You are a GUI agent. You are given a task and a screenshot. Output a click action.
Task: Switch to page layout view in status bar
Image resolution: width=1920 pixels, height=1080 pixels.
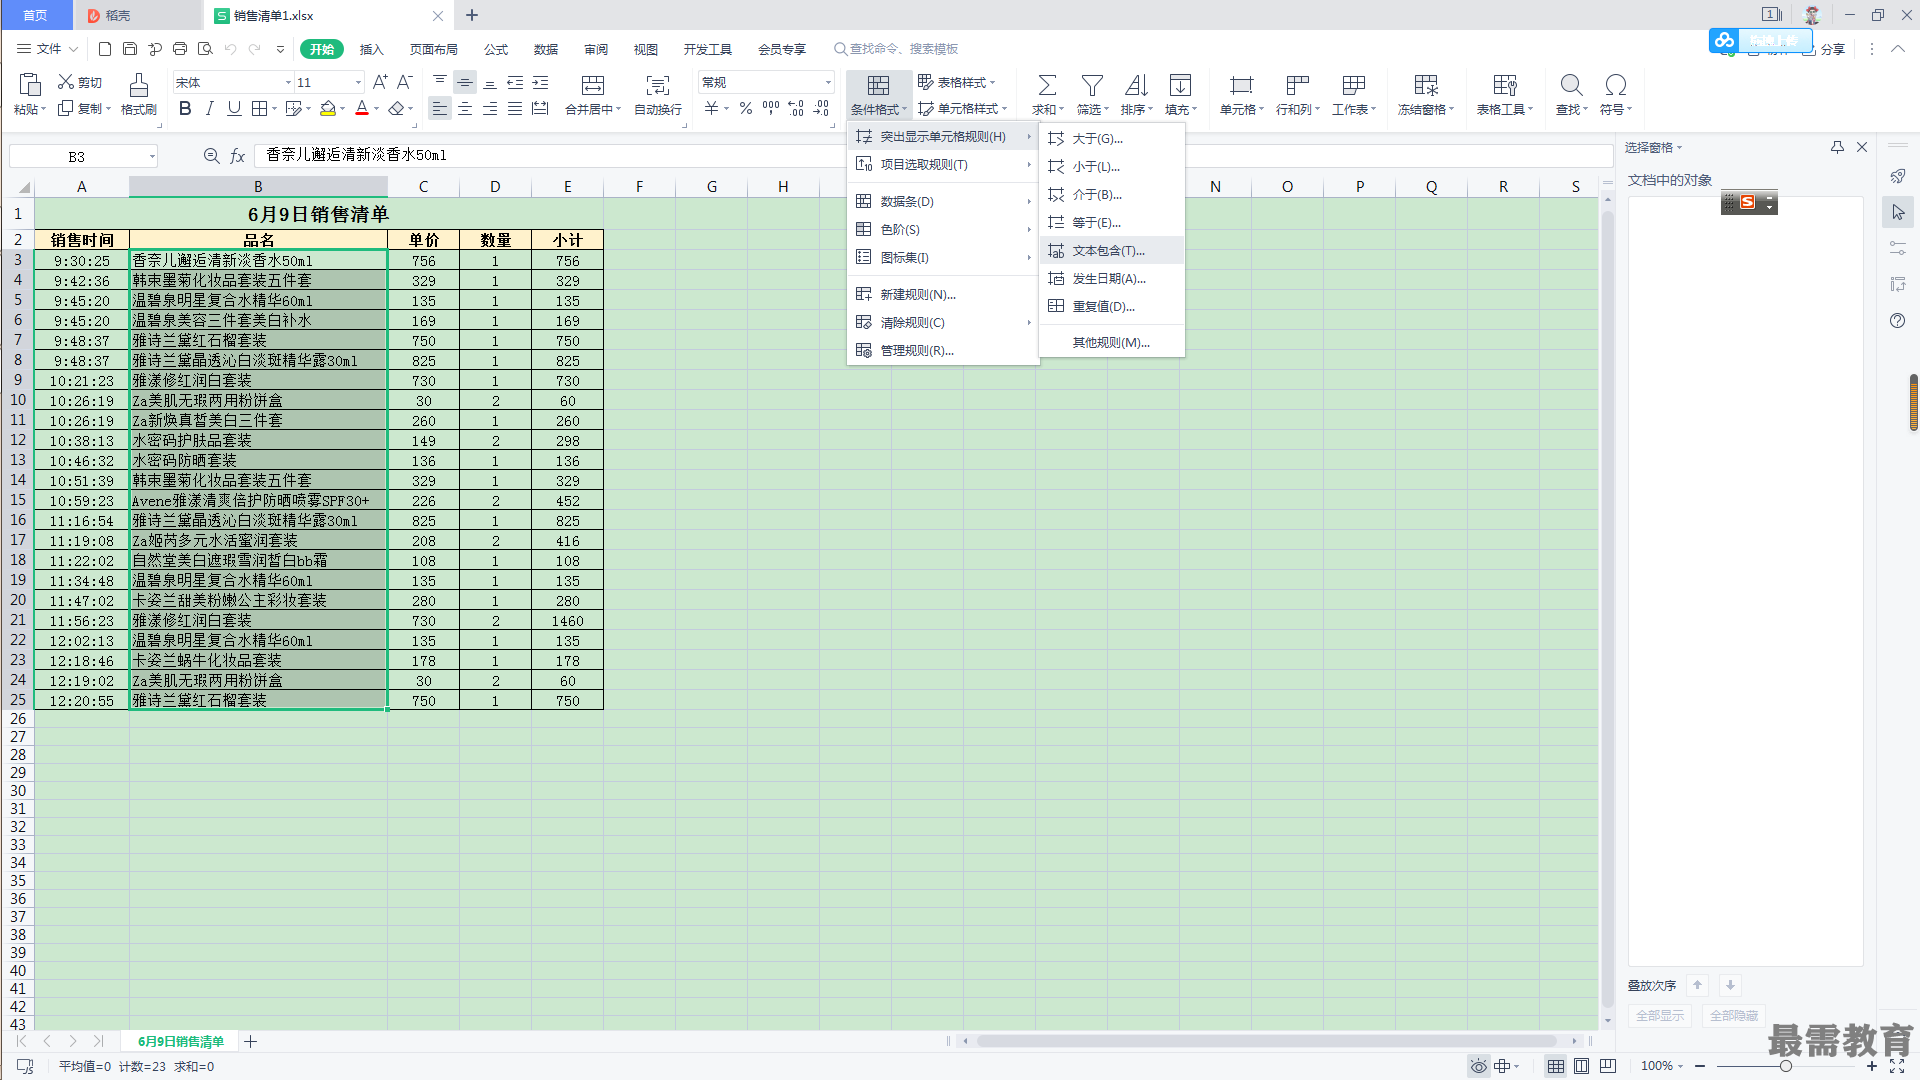(x=1581, y=1066)
